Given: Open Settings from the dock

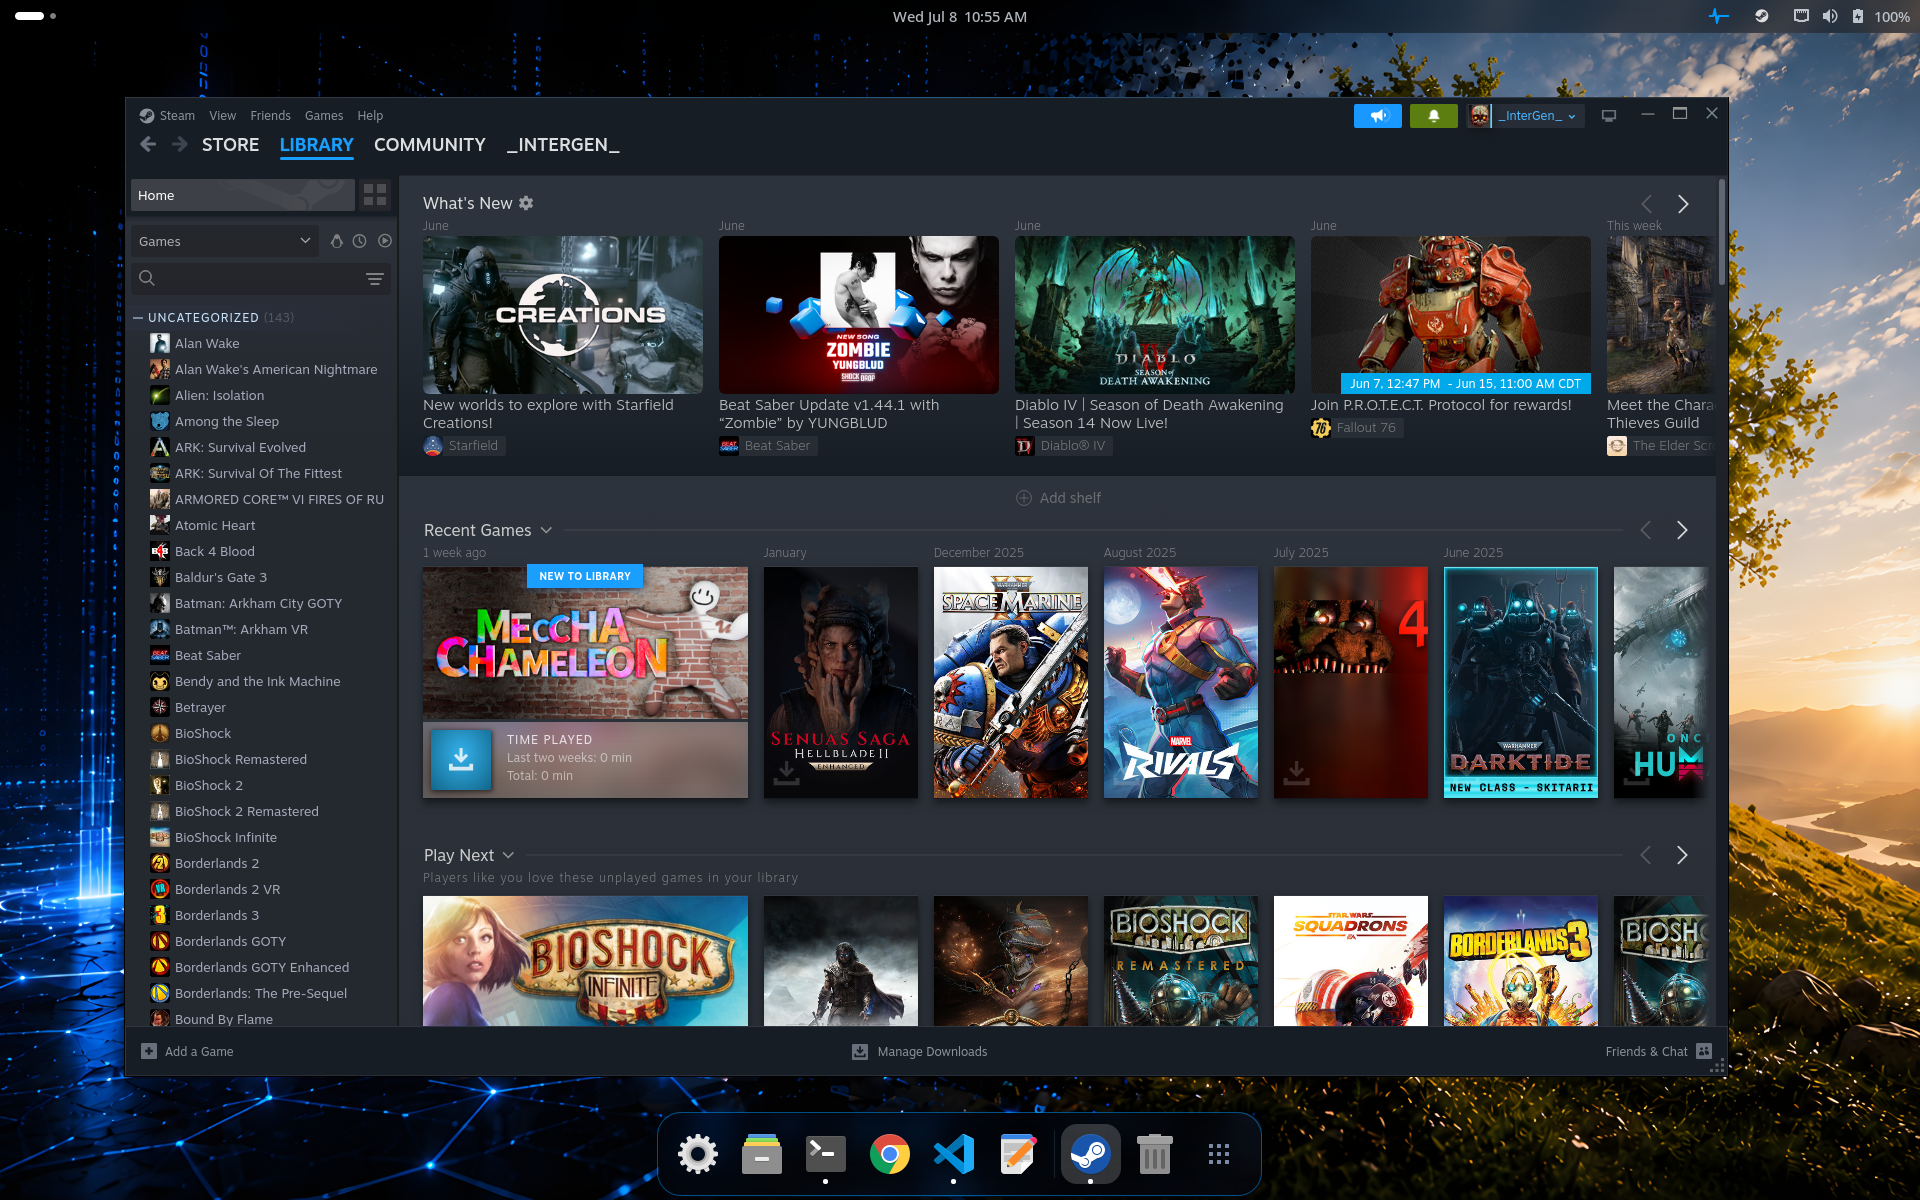Looking at the screenshot, I should click(x=698, y=1154).
